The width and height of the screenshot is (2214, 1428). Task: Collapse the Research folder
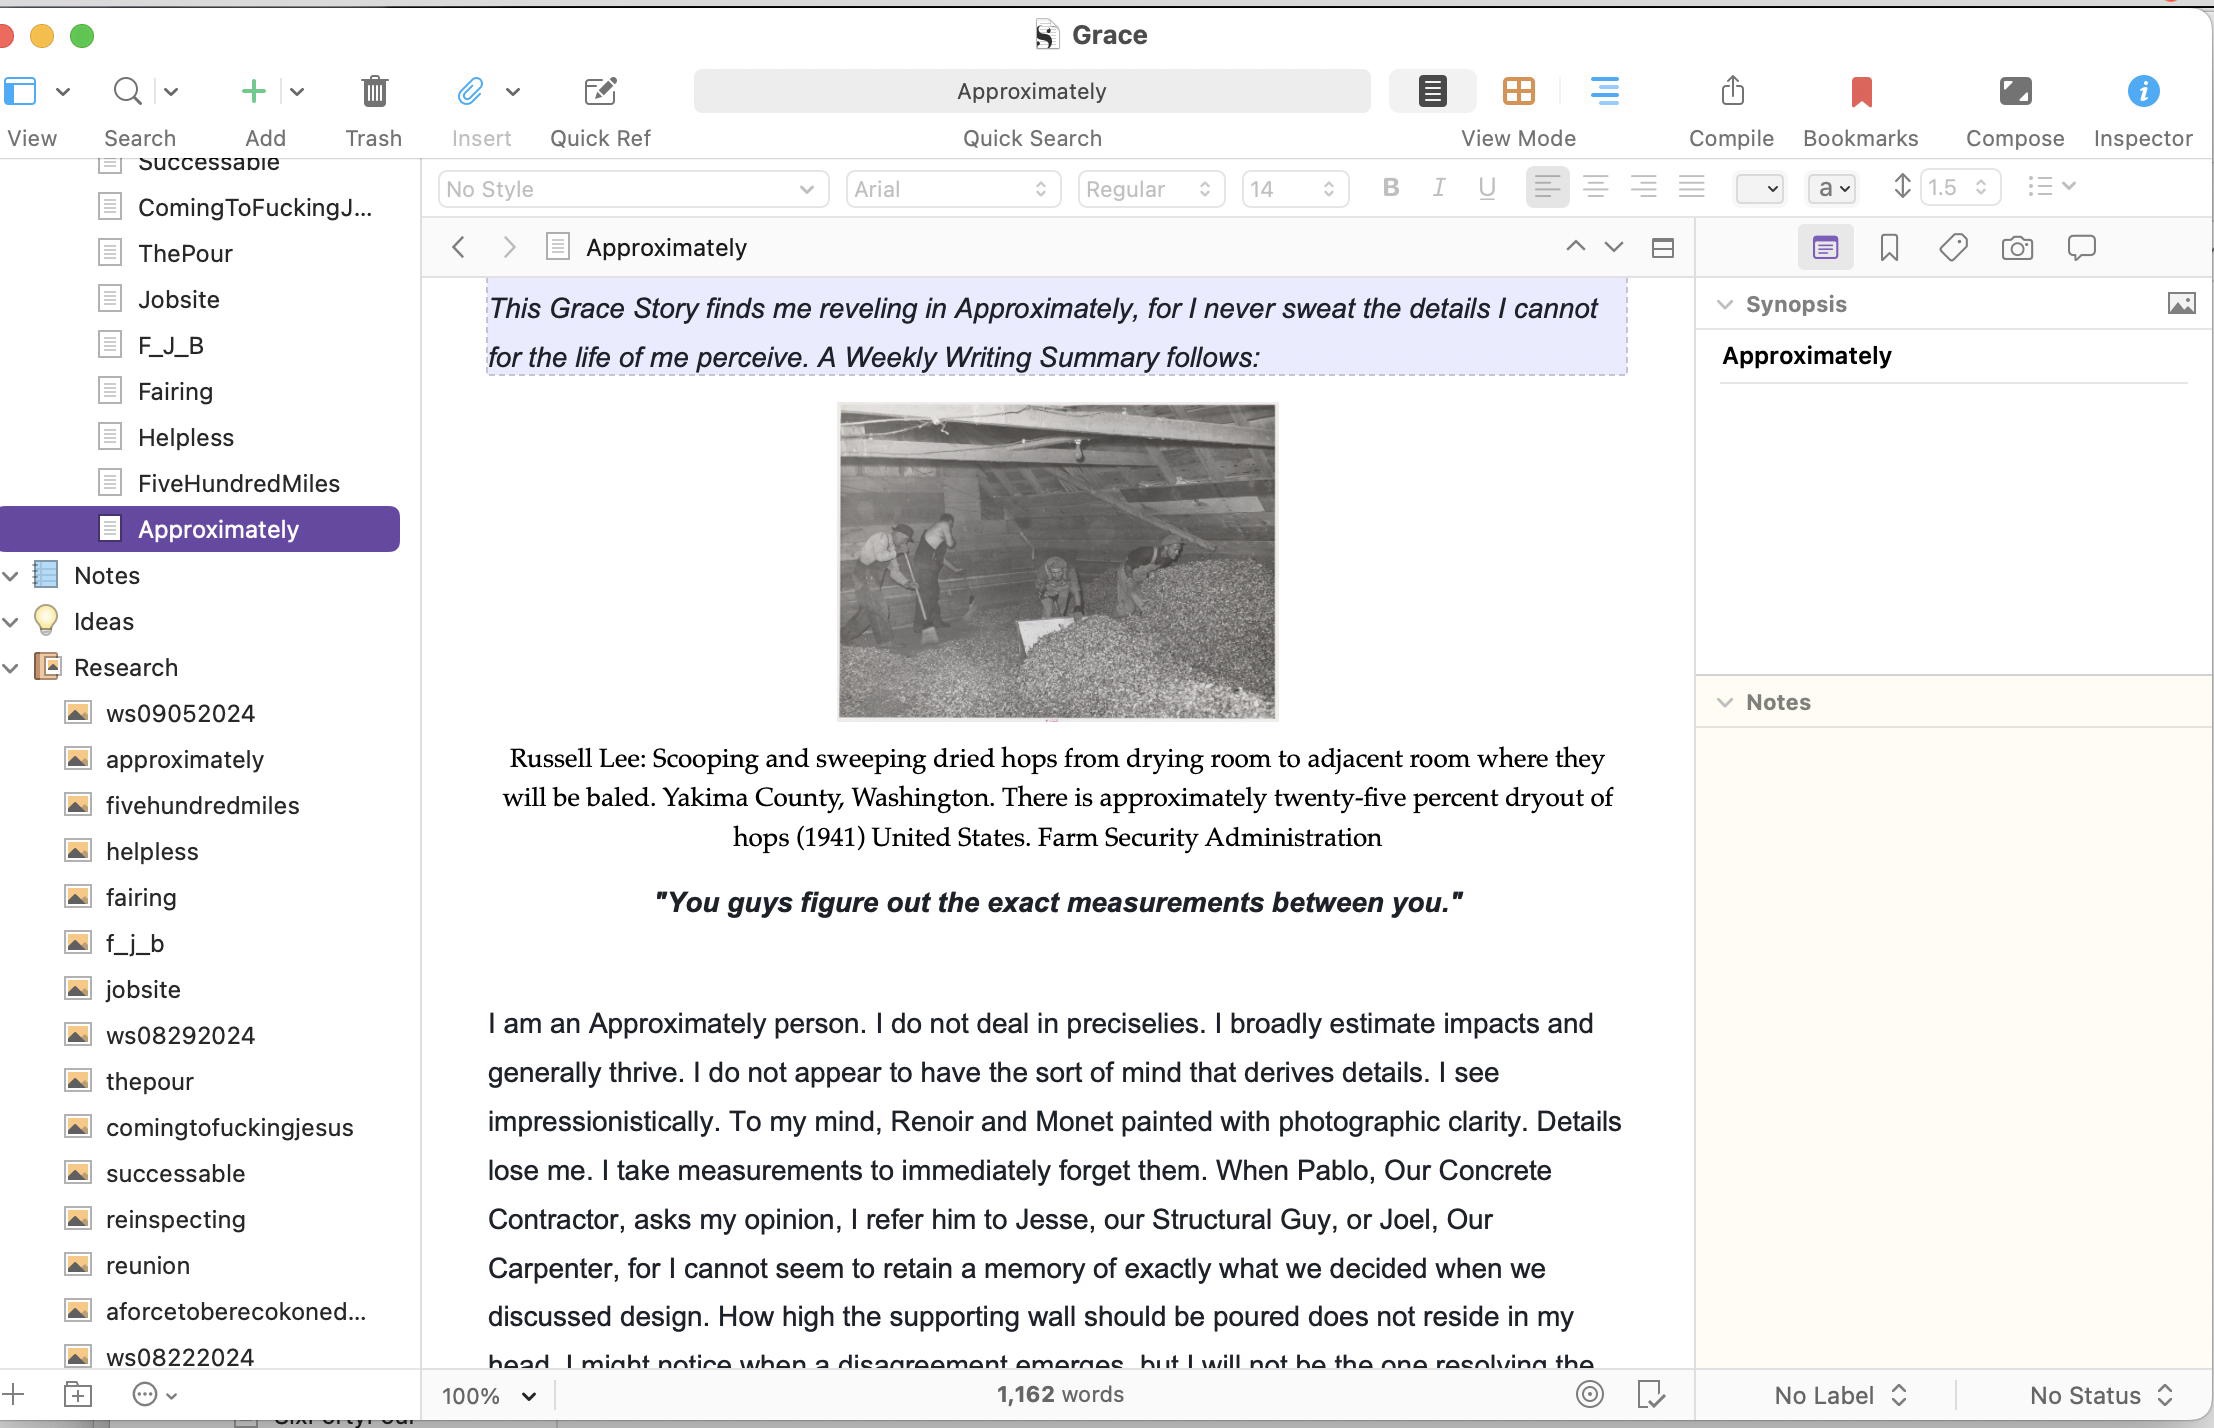(11, 668)
